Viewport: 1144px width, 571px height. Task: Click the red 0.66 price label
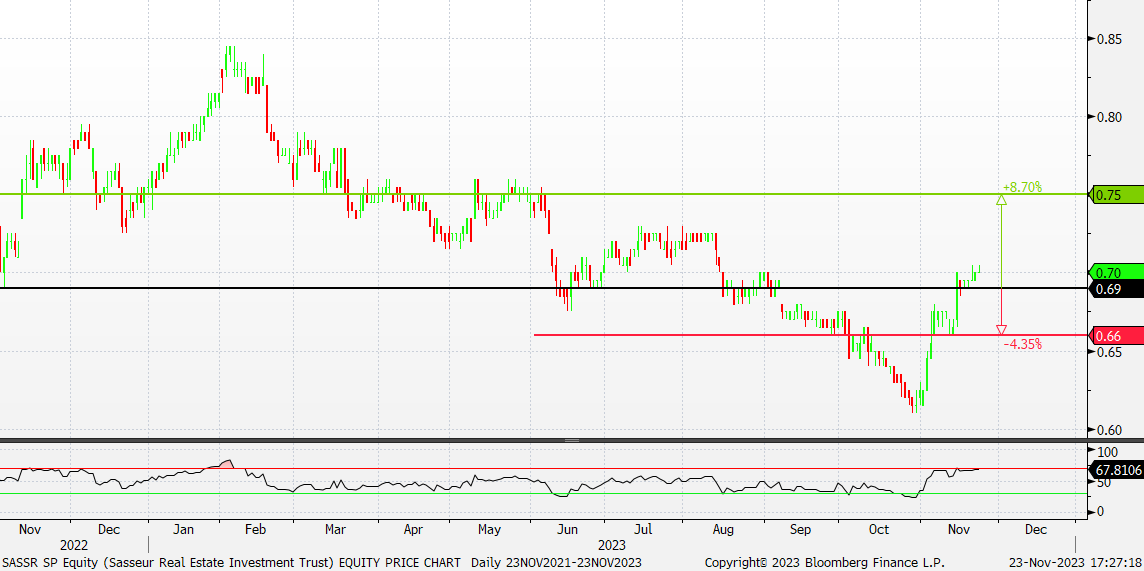(1116, 336)
